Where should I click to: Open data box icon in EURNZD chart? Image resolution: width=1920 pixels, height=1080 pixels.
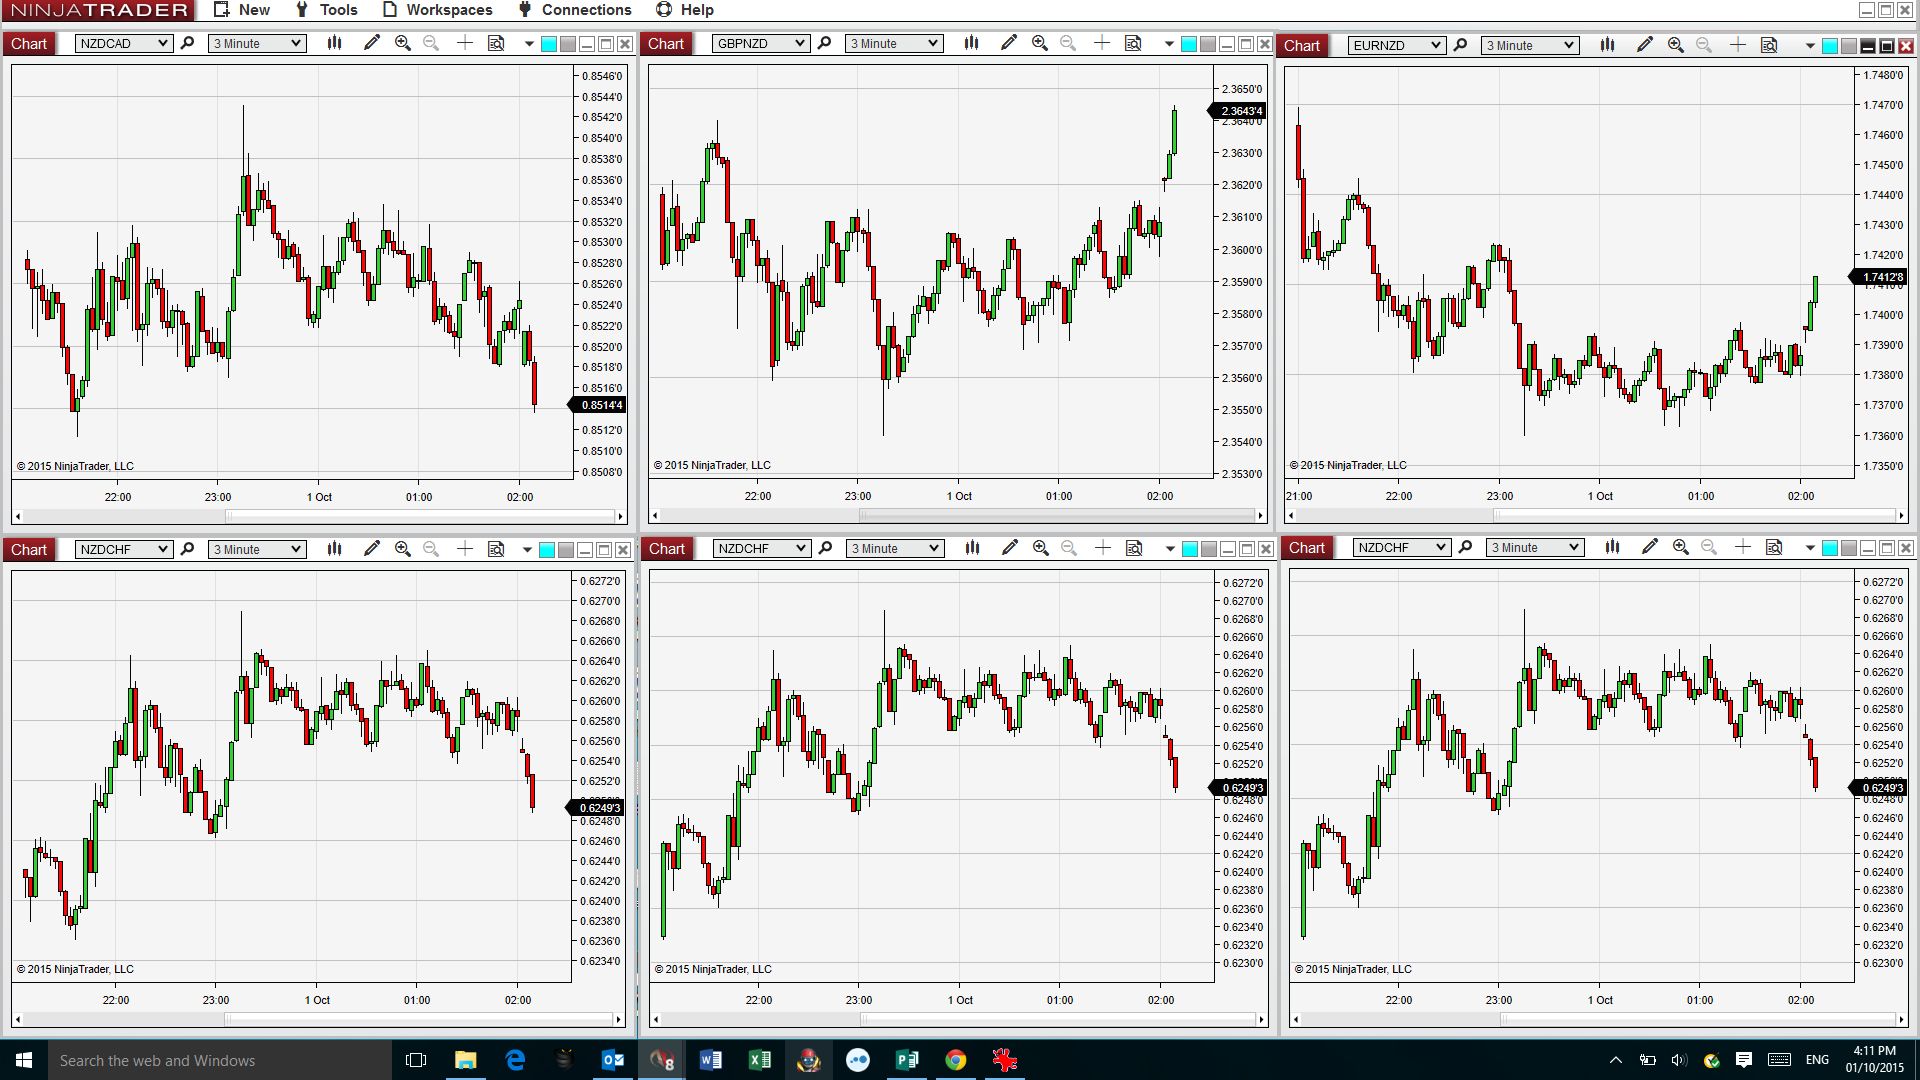(x=1769, y=45)
